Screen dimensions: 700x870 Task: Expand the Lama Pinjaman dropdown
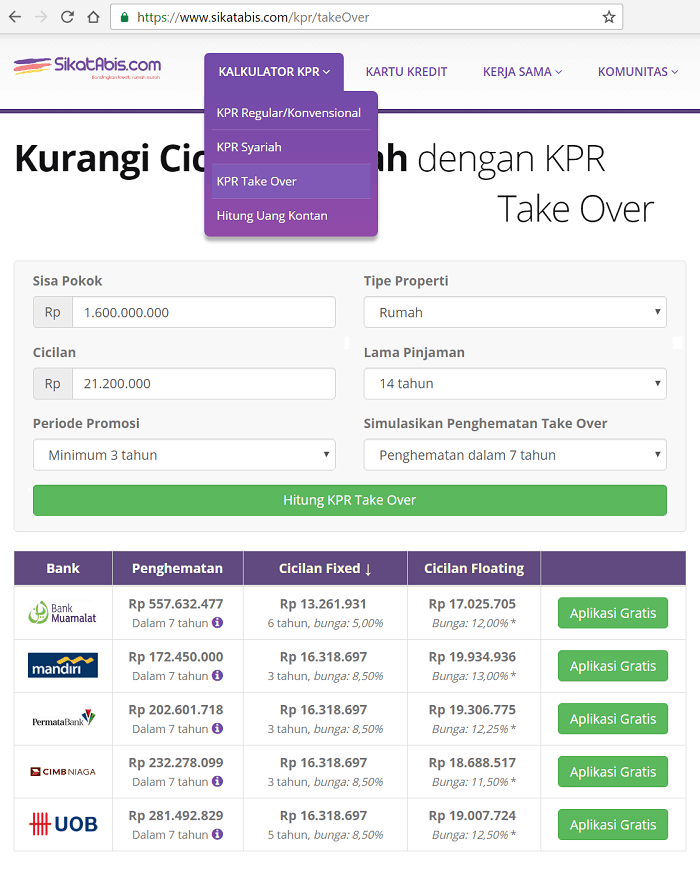(514, 383)
